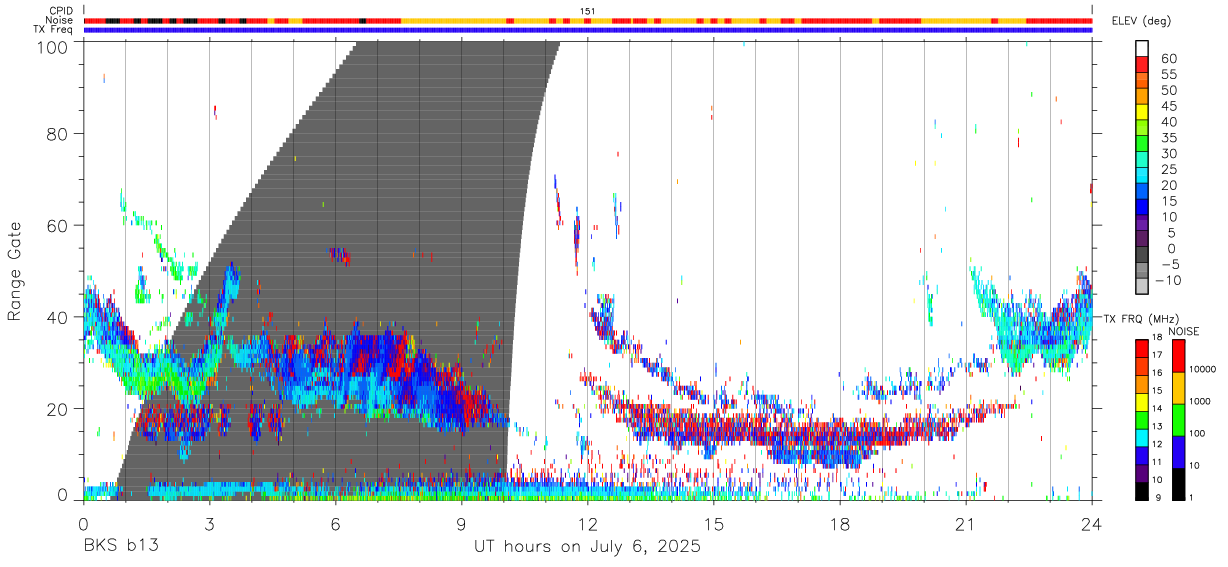Click the Noise row label
Viewport: 1228px width, 567px height.
tap(61, 20)
